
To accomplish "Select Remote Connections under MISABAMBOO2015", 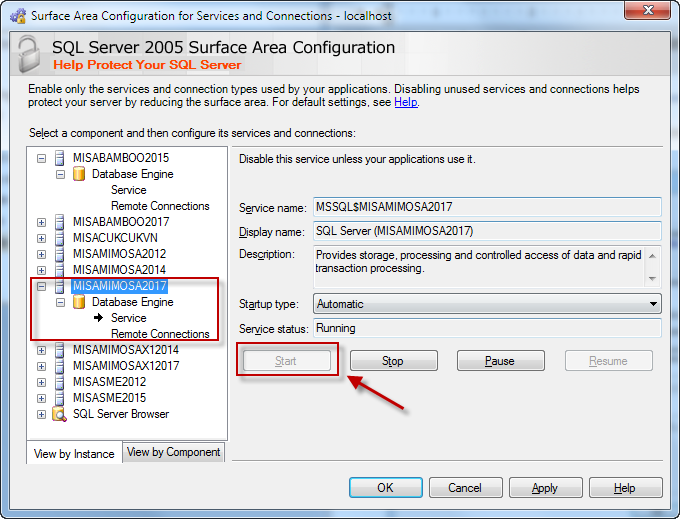I will point(160,206).
